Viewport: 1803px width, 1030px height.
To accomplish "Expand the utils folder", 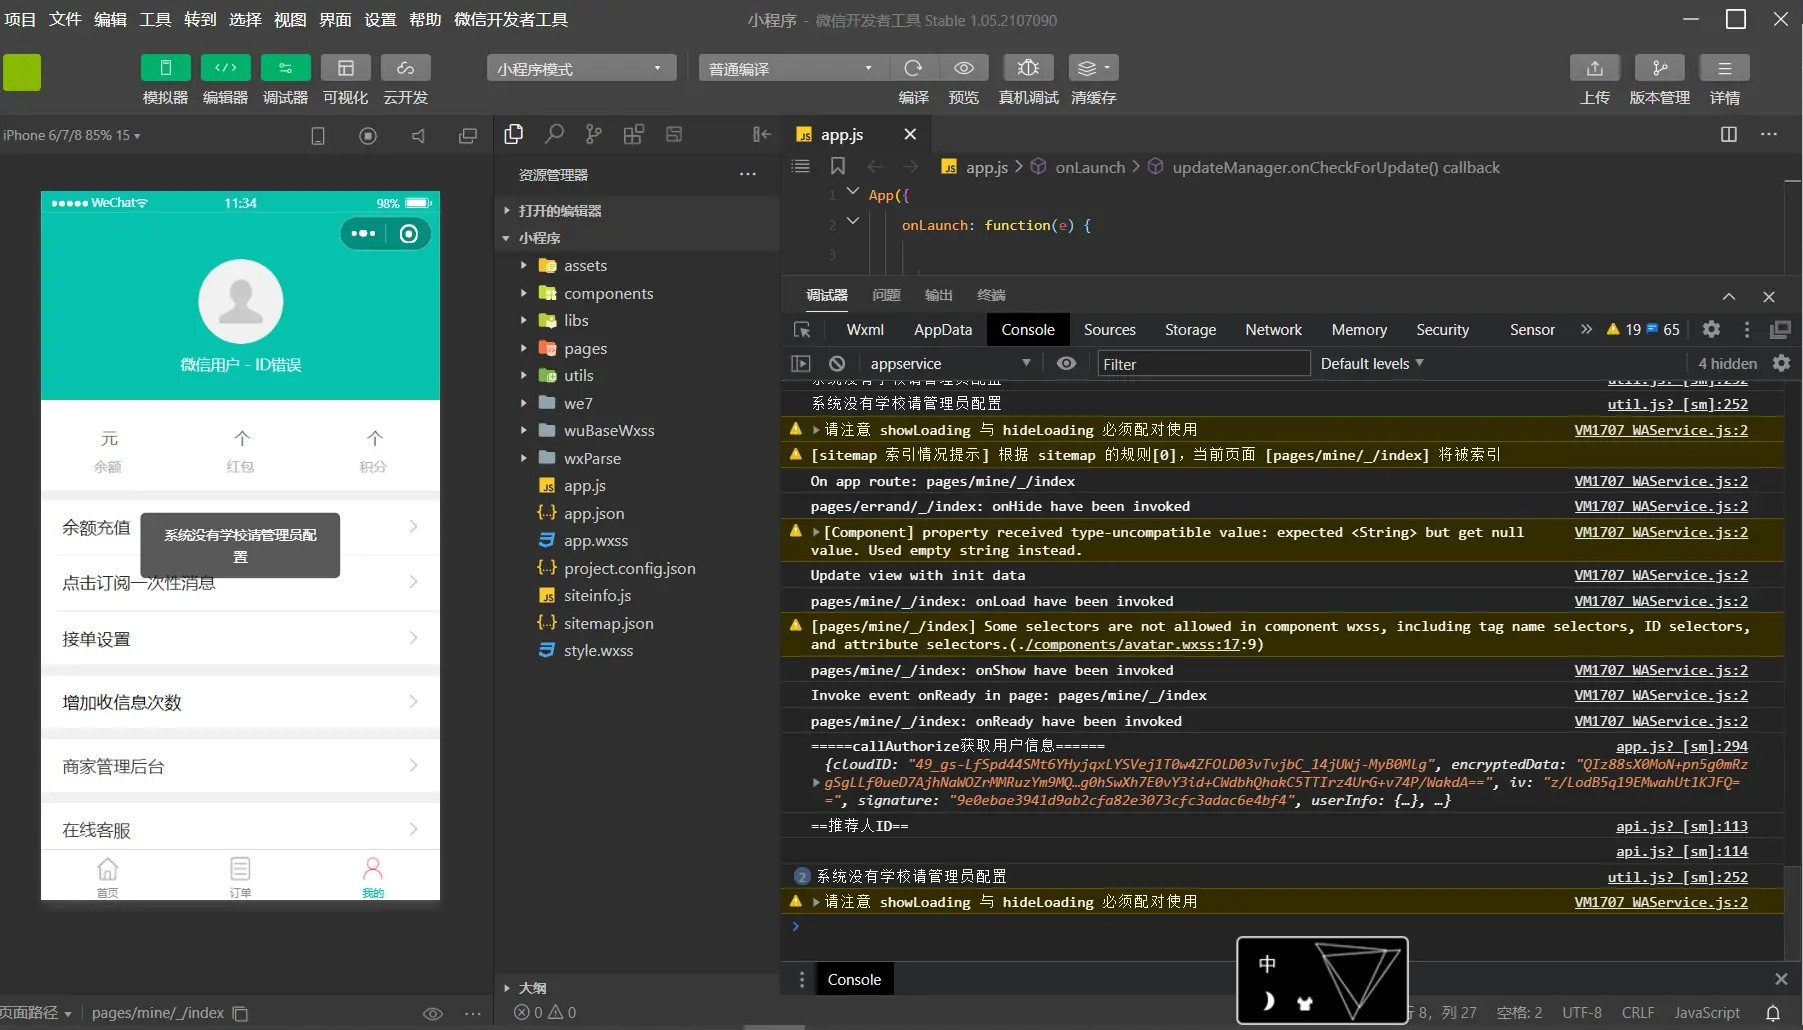I will click(x=637, y=375).
